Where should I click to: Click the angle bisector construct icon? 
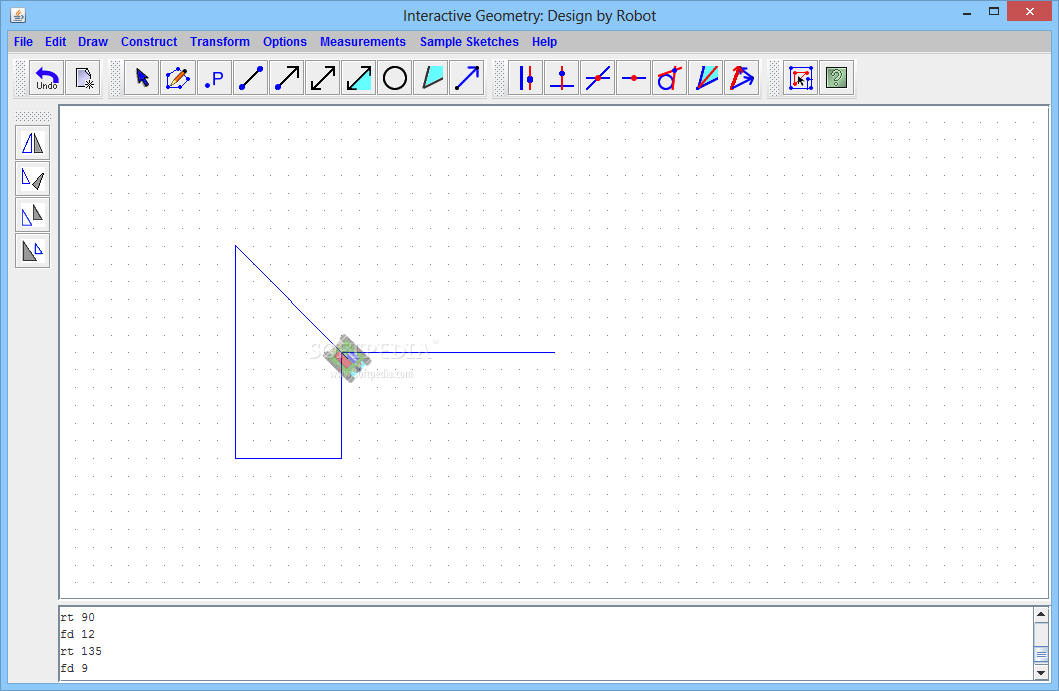click(x=706, y=78)
